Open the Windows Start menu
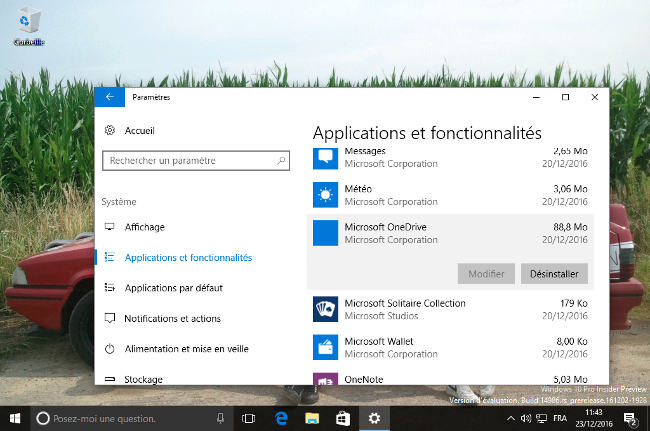The image size is (650, 431). point(15,419)
